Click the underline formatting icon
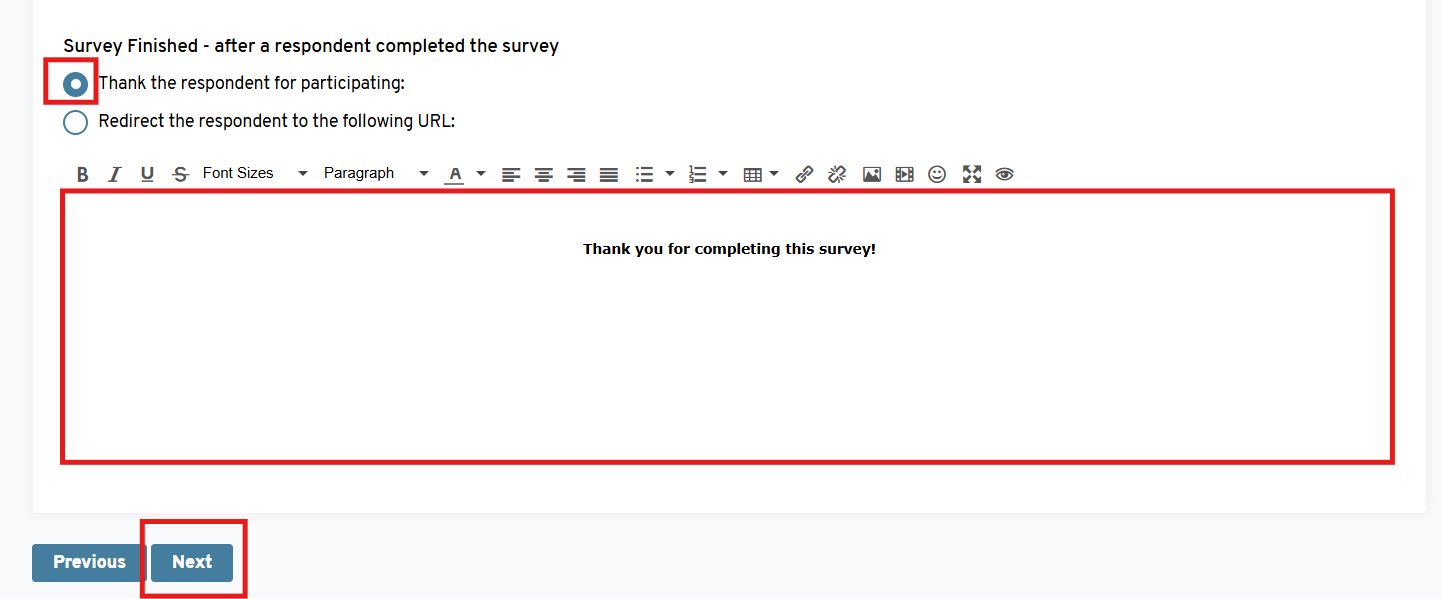The image size is (1442, 599). point(147,174)
